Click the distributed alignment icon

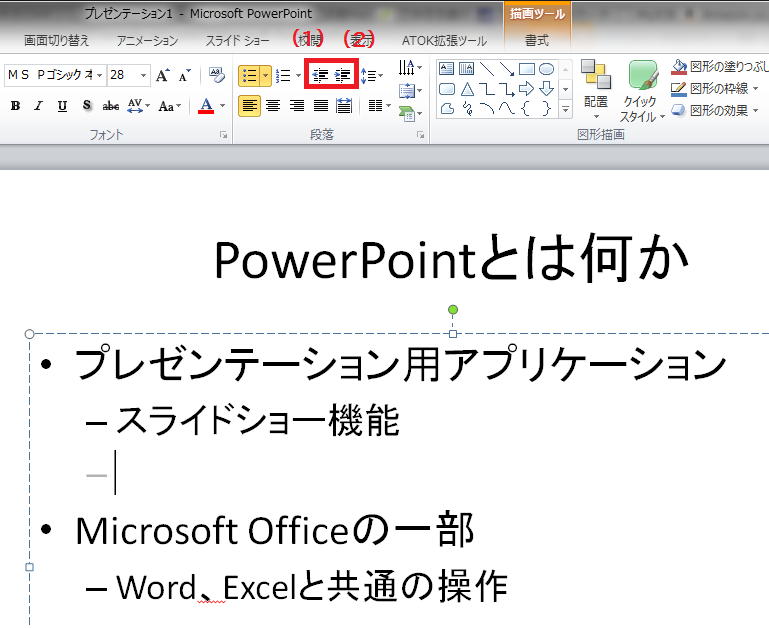[344, 105]
